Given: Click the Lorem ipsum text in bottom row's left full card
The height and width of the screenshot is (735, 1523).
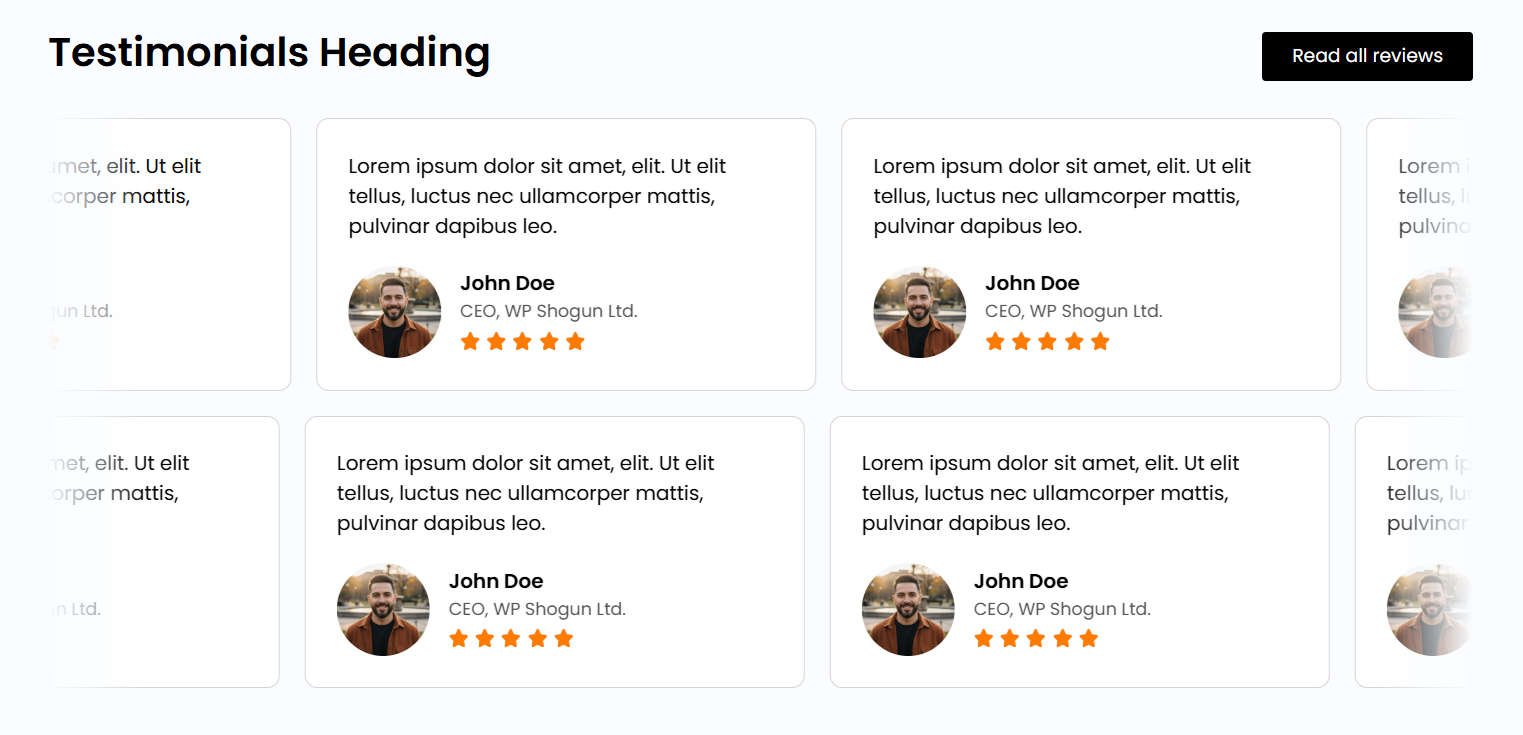Looking at the screenshot, I should 525,493.
